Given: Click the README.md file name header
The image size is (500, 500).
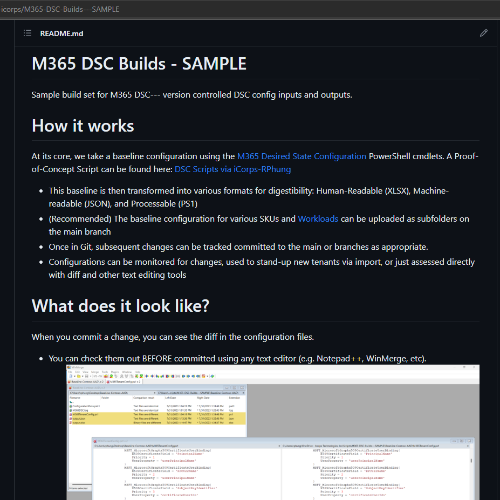Looking at the screenshot, I should pos(62,33).
